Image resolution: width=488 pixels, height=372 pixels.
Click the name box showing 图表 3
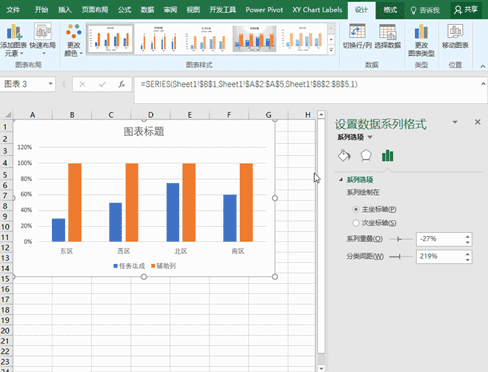pyautogui.click(x=23, y=84)
